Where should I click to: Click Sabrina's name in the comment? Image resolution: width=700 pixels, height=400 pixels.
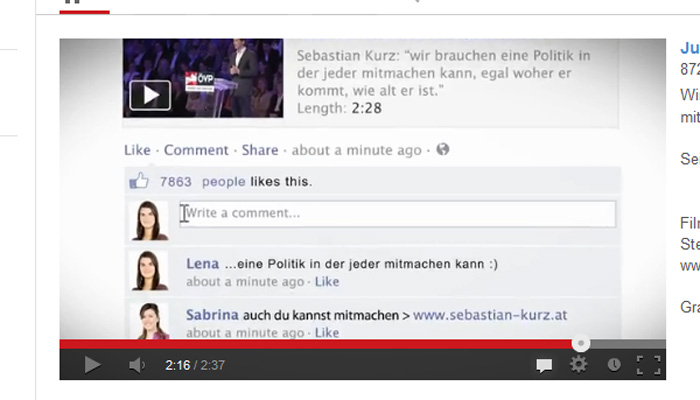tap(212, 315)
